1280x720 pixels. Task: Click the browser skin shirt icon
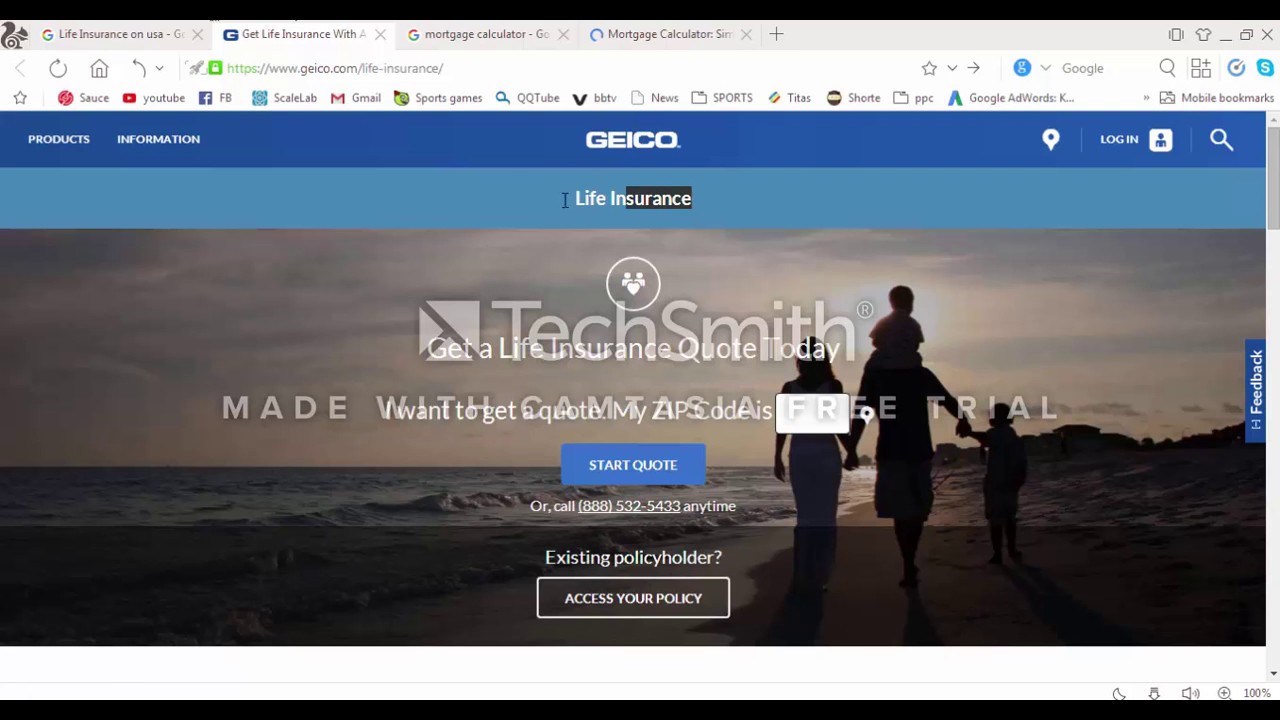pyautogui.click(x=1203, y=34)
